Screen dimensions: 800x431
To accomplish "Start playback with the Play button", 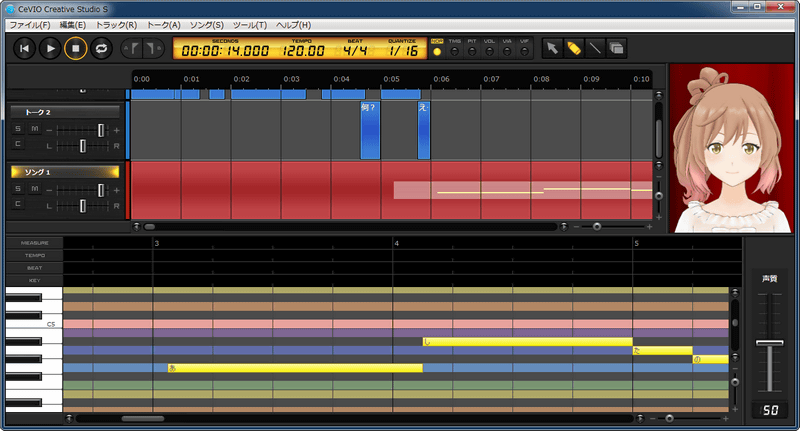I will point(50,48).
